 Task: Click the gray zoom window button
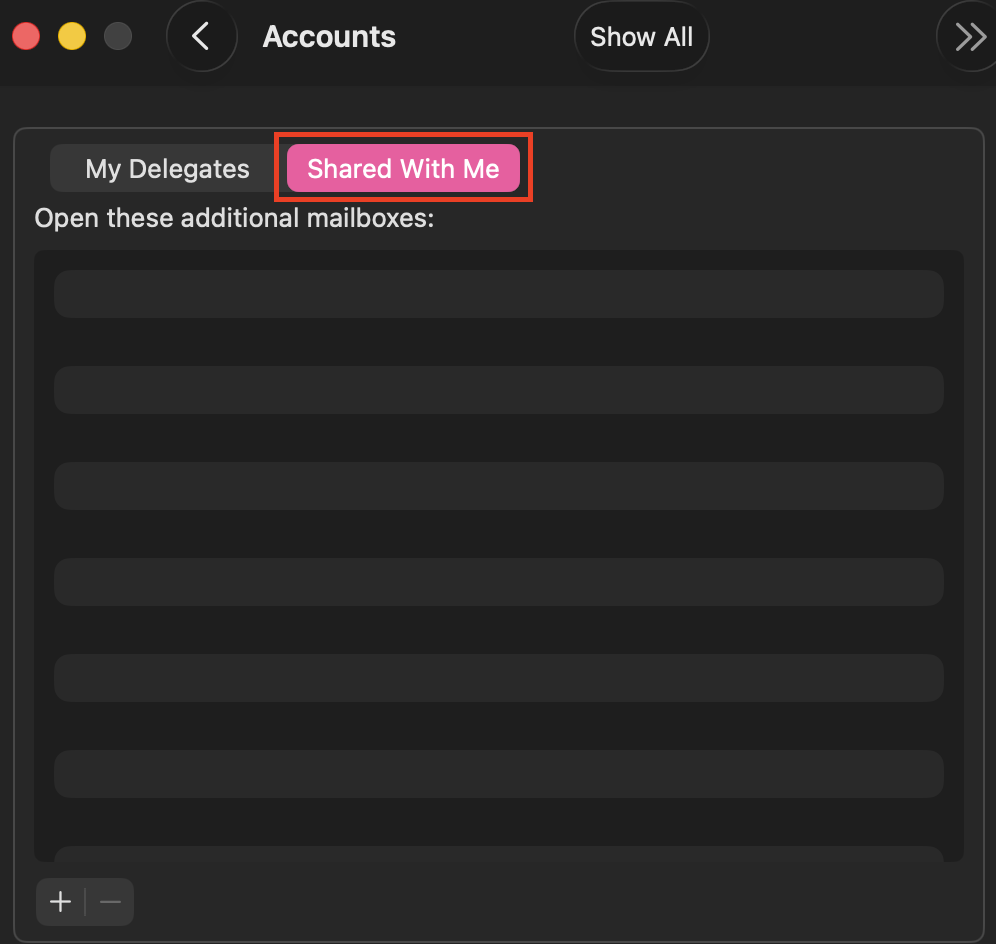(118, 37)
